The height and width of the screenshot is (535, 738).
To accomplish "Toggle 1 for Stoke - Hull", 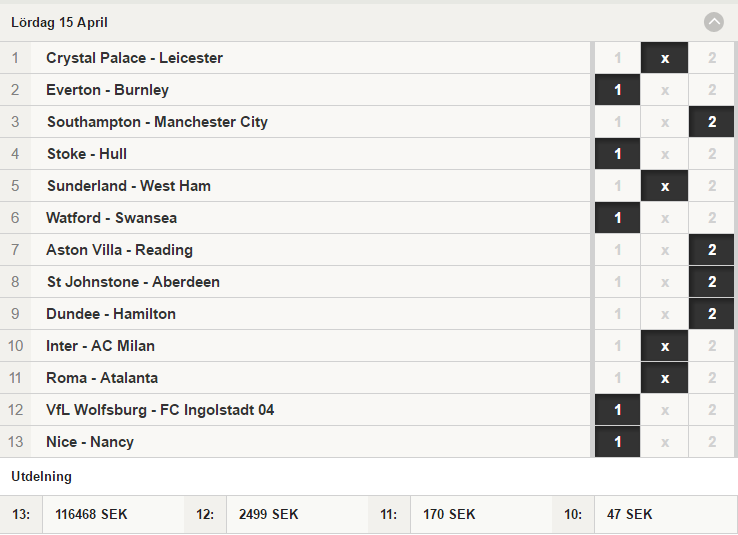I will (x=617, y=154).
